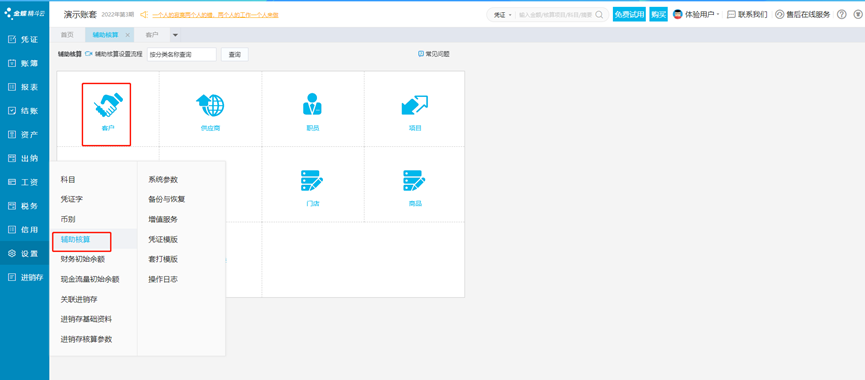Viewport: 865px width, 380px height.
Task: Open 报表 in the left sidebar
Action: [24, 87]
